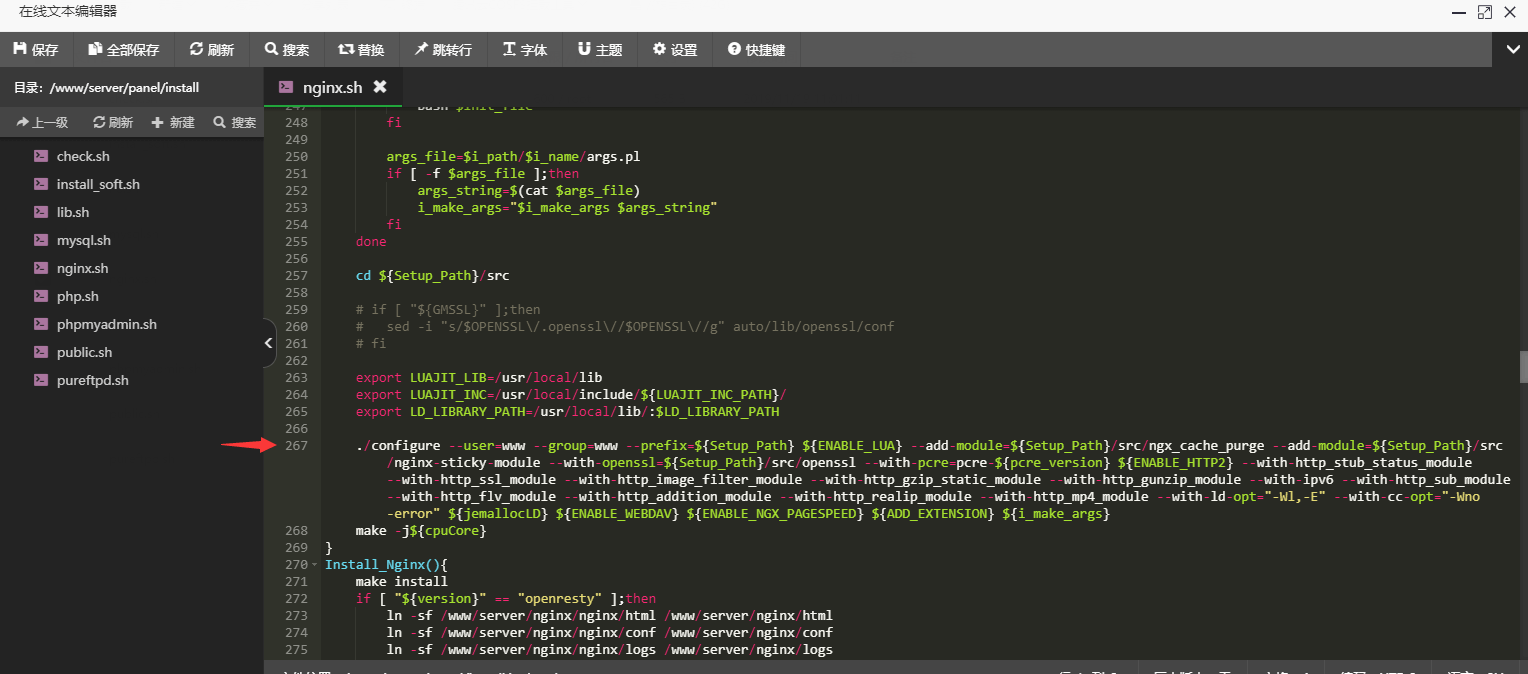
Task: Search files using sidebar 搜索
Action: coord(235,122)
